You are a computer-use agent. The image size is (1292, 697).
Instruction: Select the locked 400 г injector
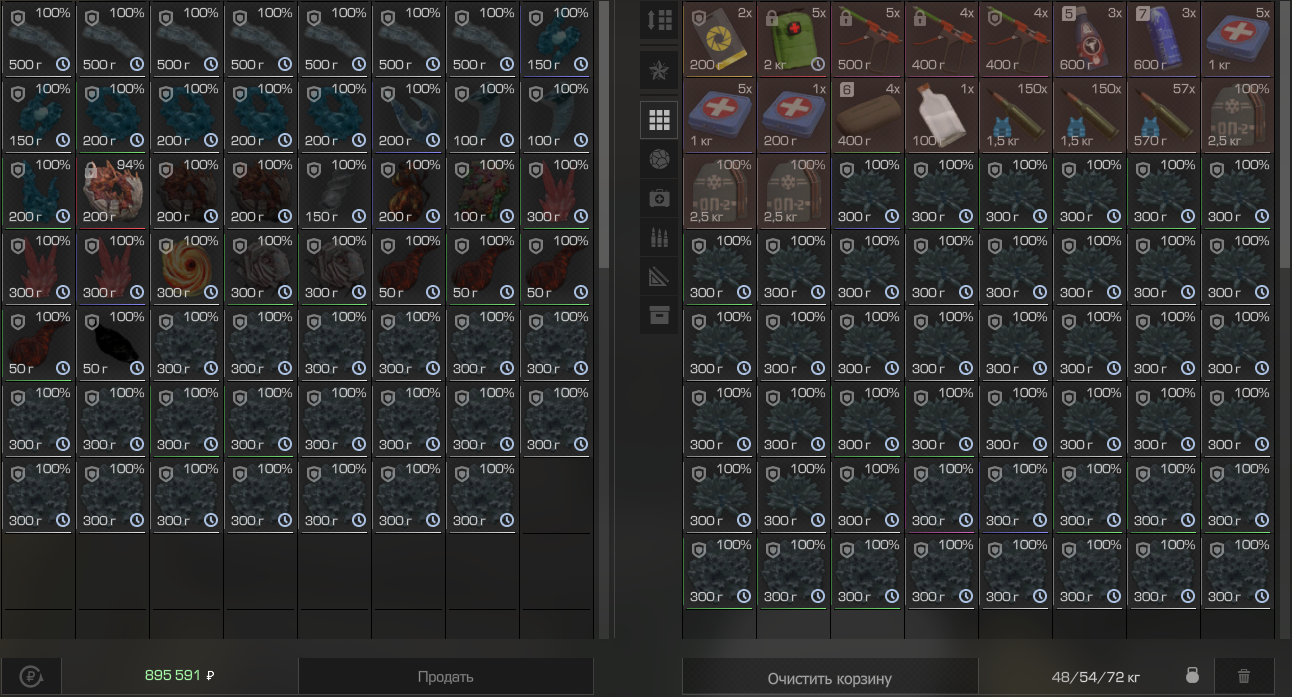[941, 39]
